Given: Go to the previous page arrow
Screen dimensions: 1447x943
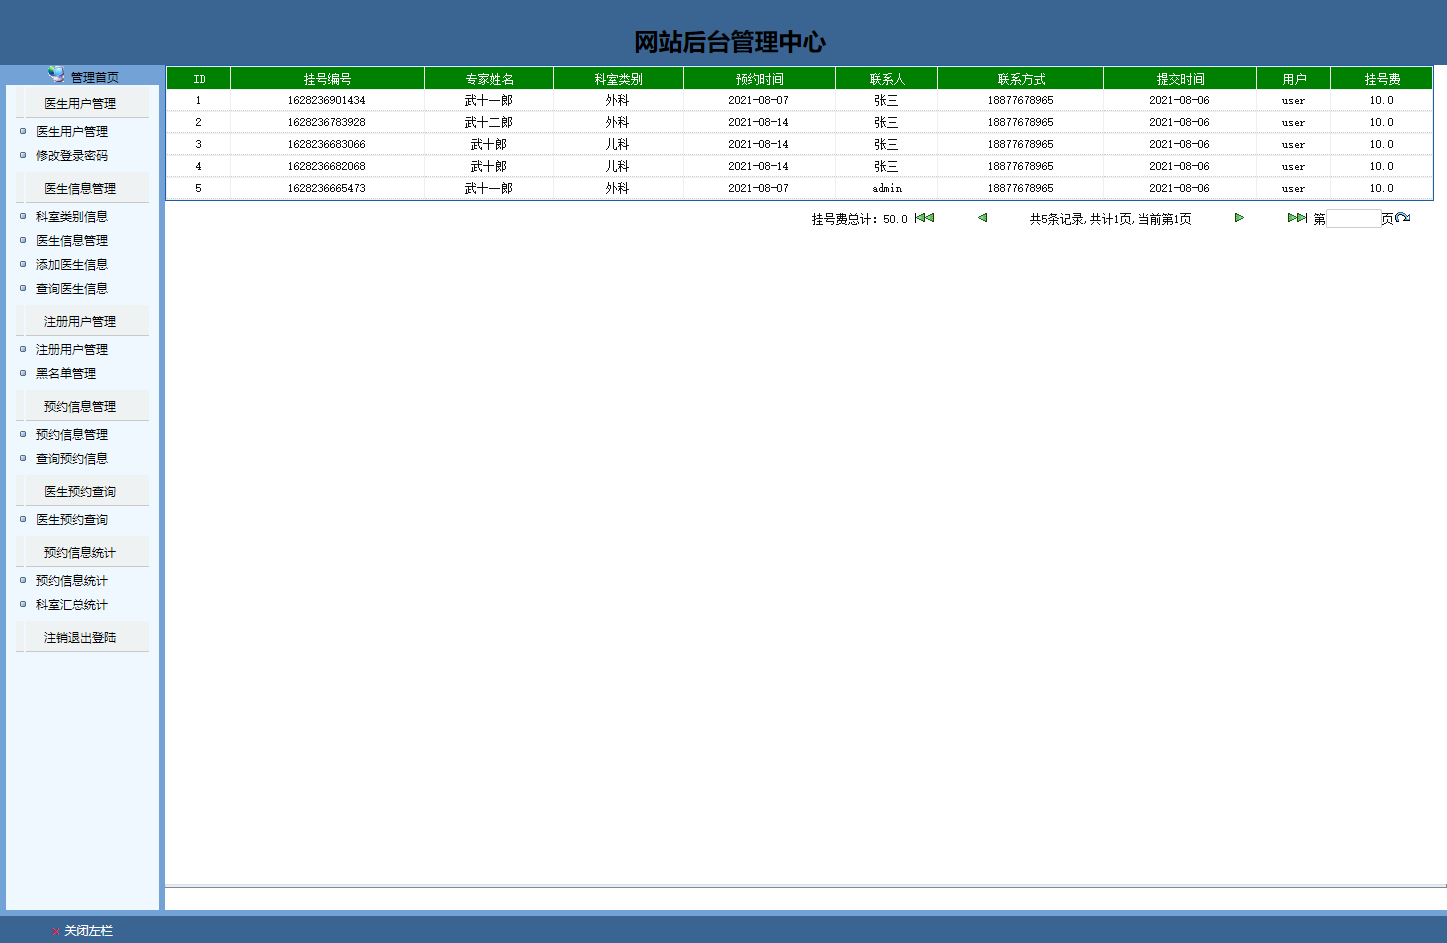Looking at the screenshot, I should coord(982,218).
